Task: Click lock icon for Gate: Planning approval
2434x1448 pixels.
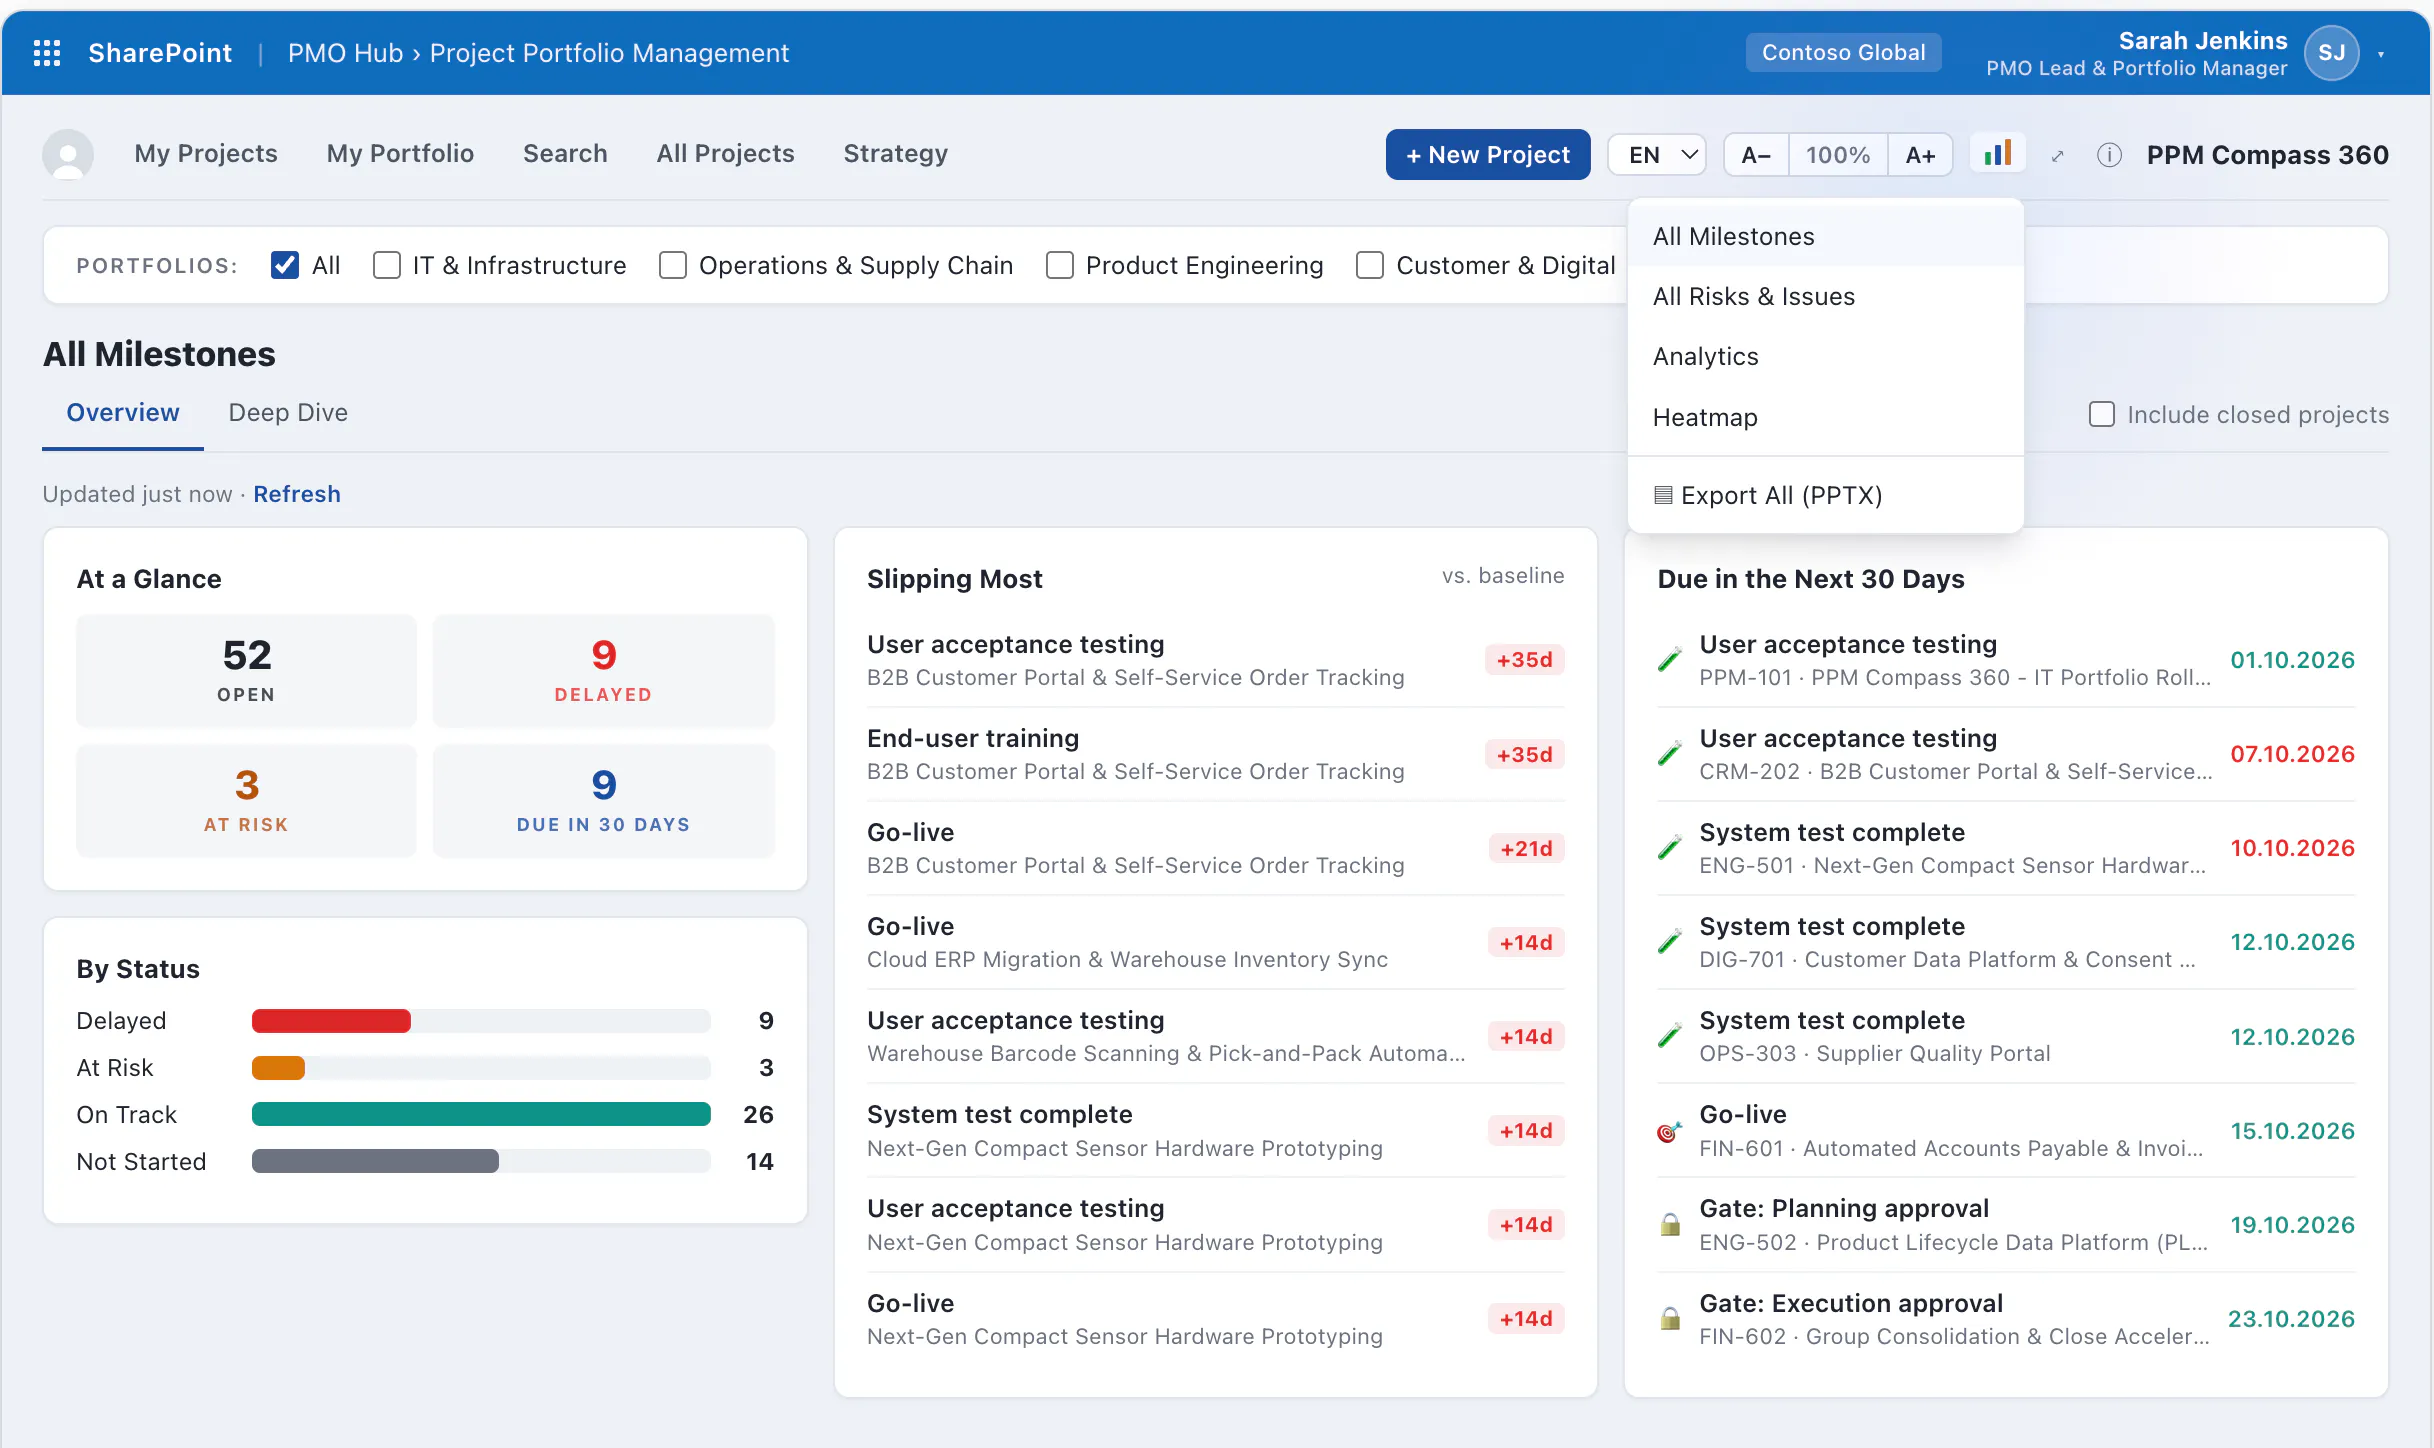Action: (1669, 1225)
